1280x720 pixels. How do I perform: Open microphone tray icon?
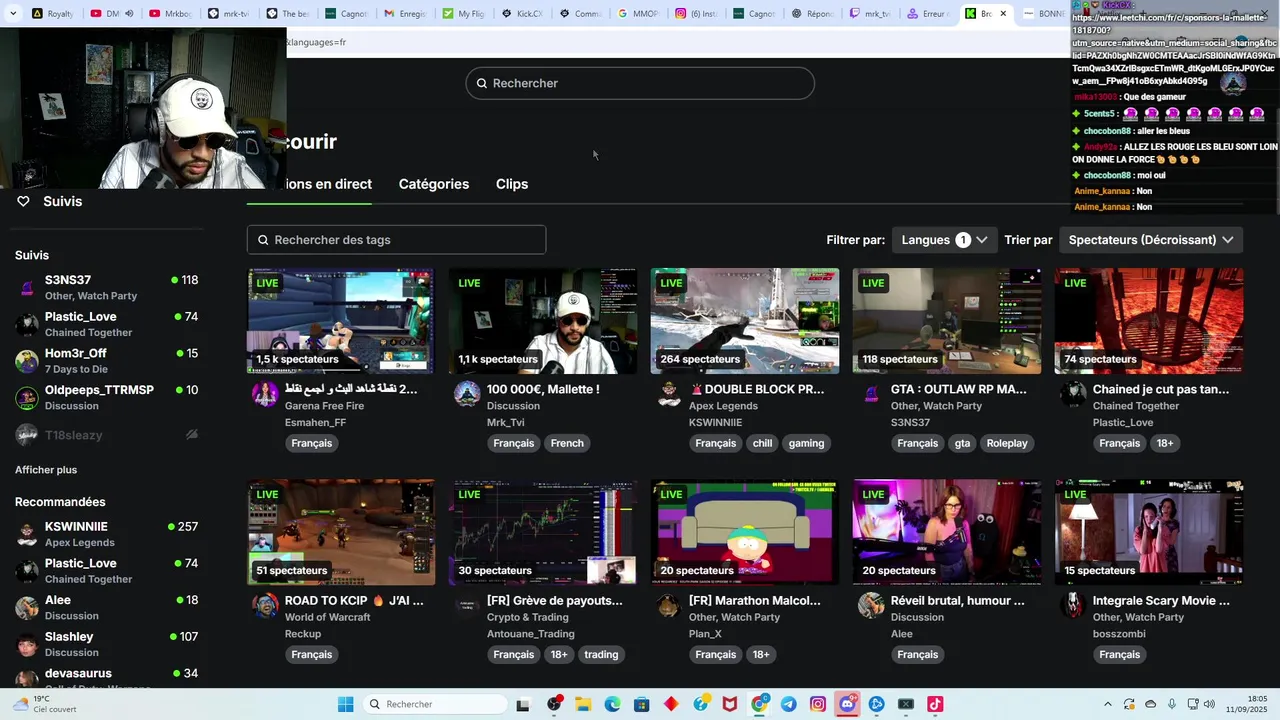(1172, 704)
